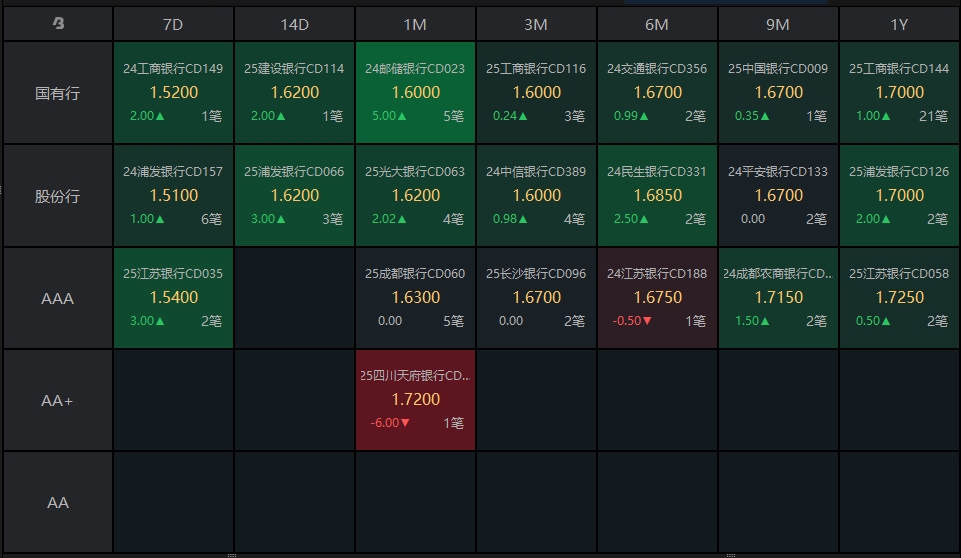Image resolution: width=961 pixels, height=558 pixels.
Task: Click the 21笔 trade count in 25工商银行CD144
Action: point(933,116)
